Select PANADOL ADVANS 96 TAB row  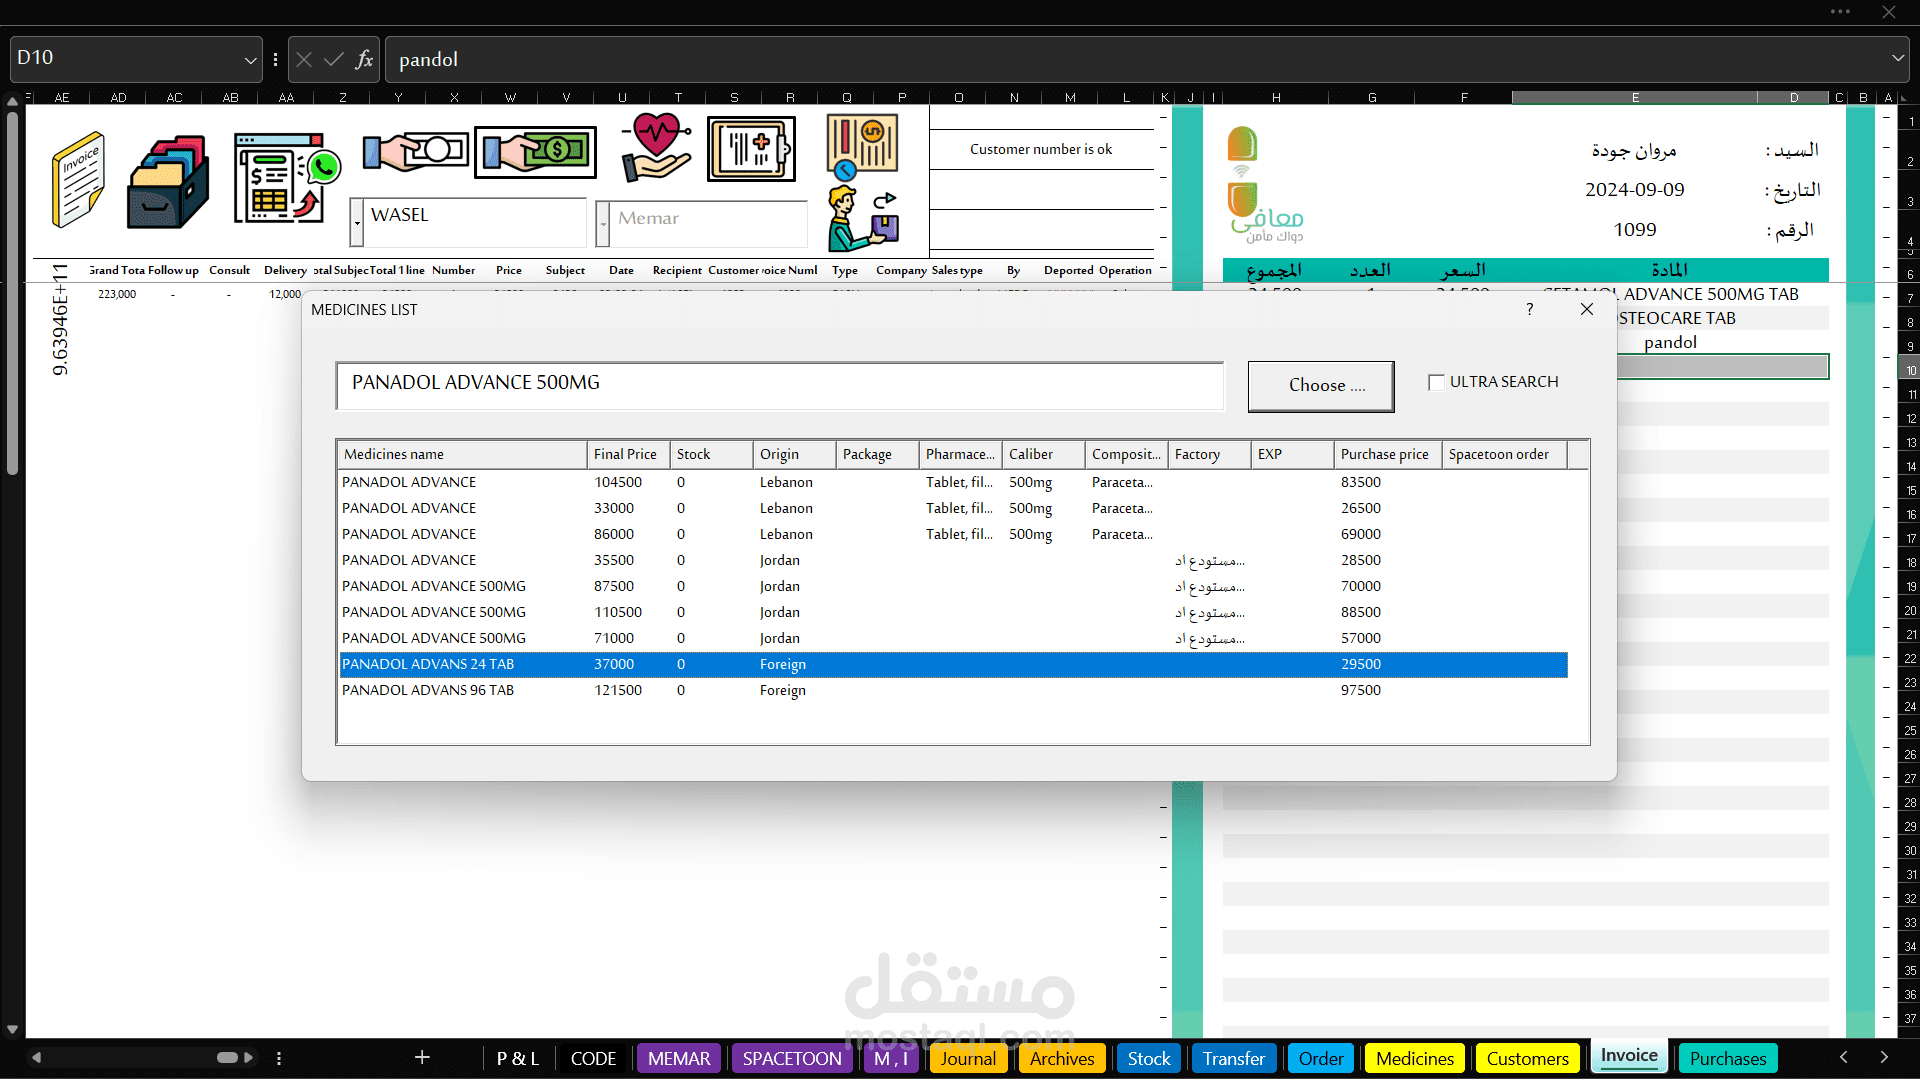pos(953,690)
